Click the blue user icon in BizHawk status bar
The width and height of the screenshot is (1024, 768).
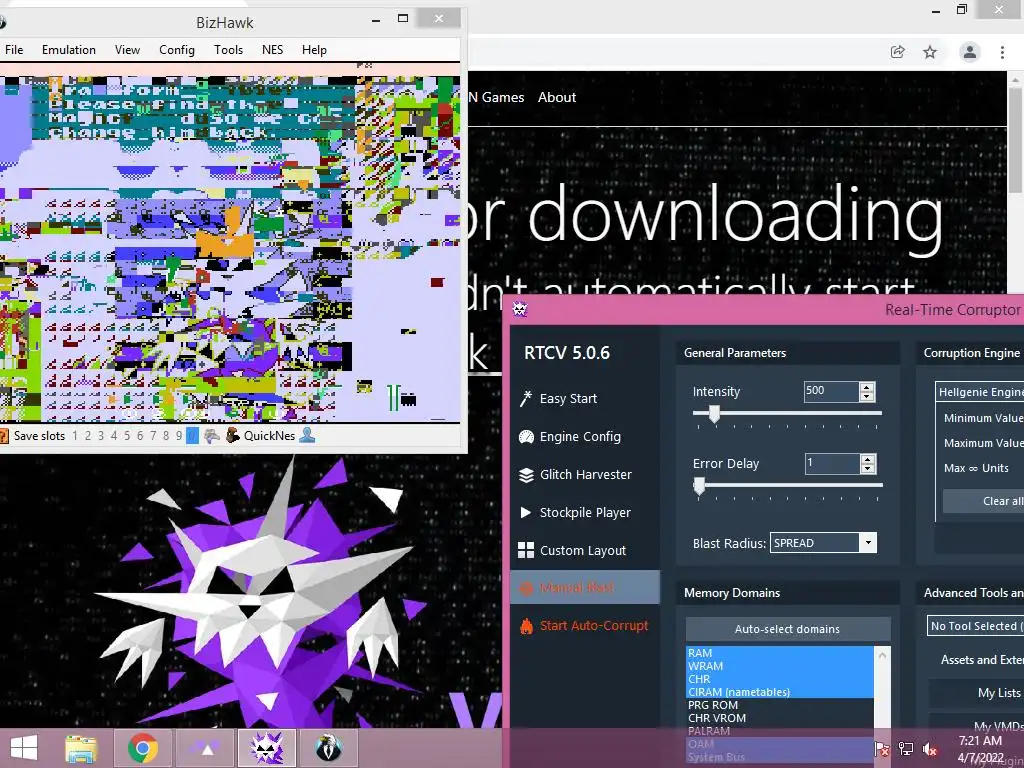(307, 436)
